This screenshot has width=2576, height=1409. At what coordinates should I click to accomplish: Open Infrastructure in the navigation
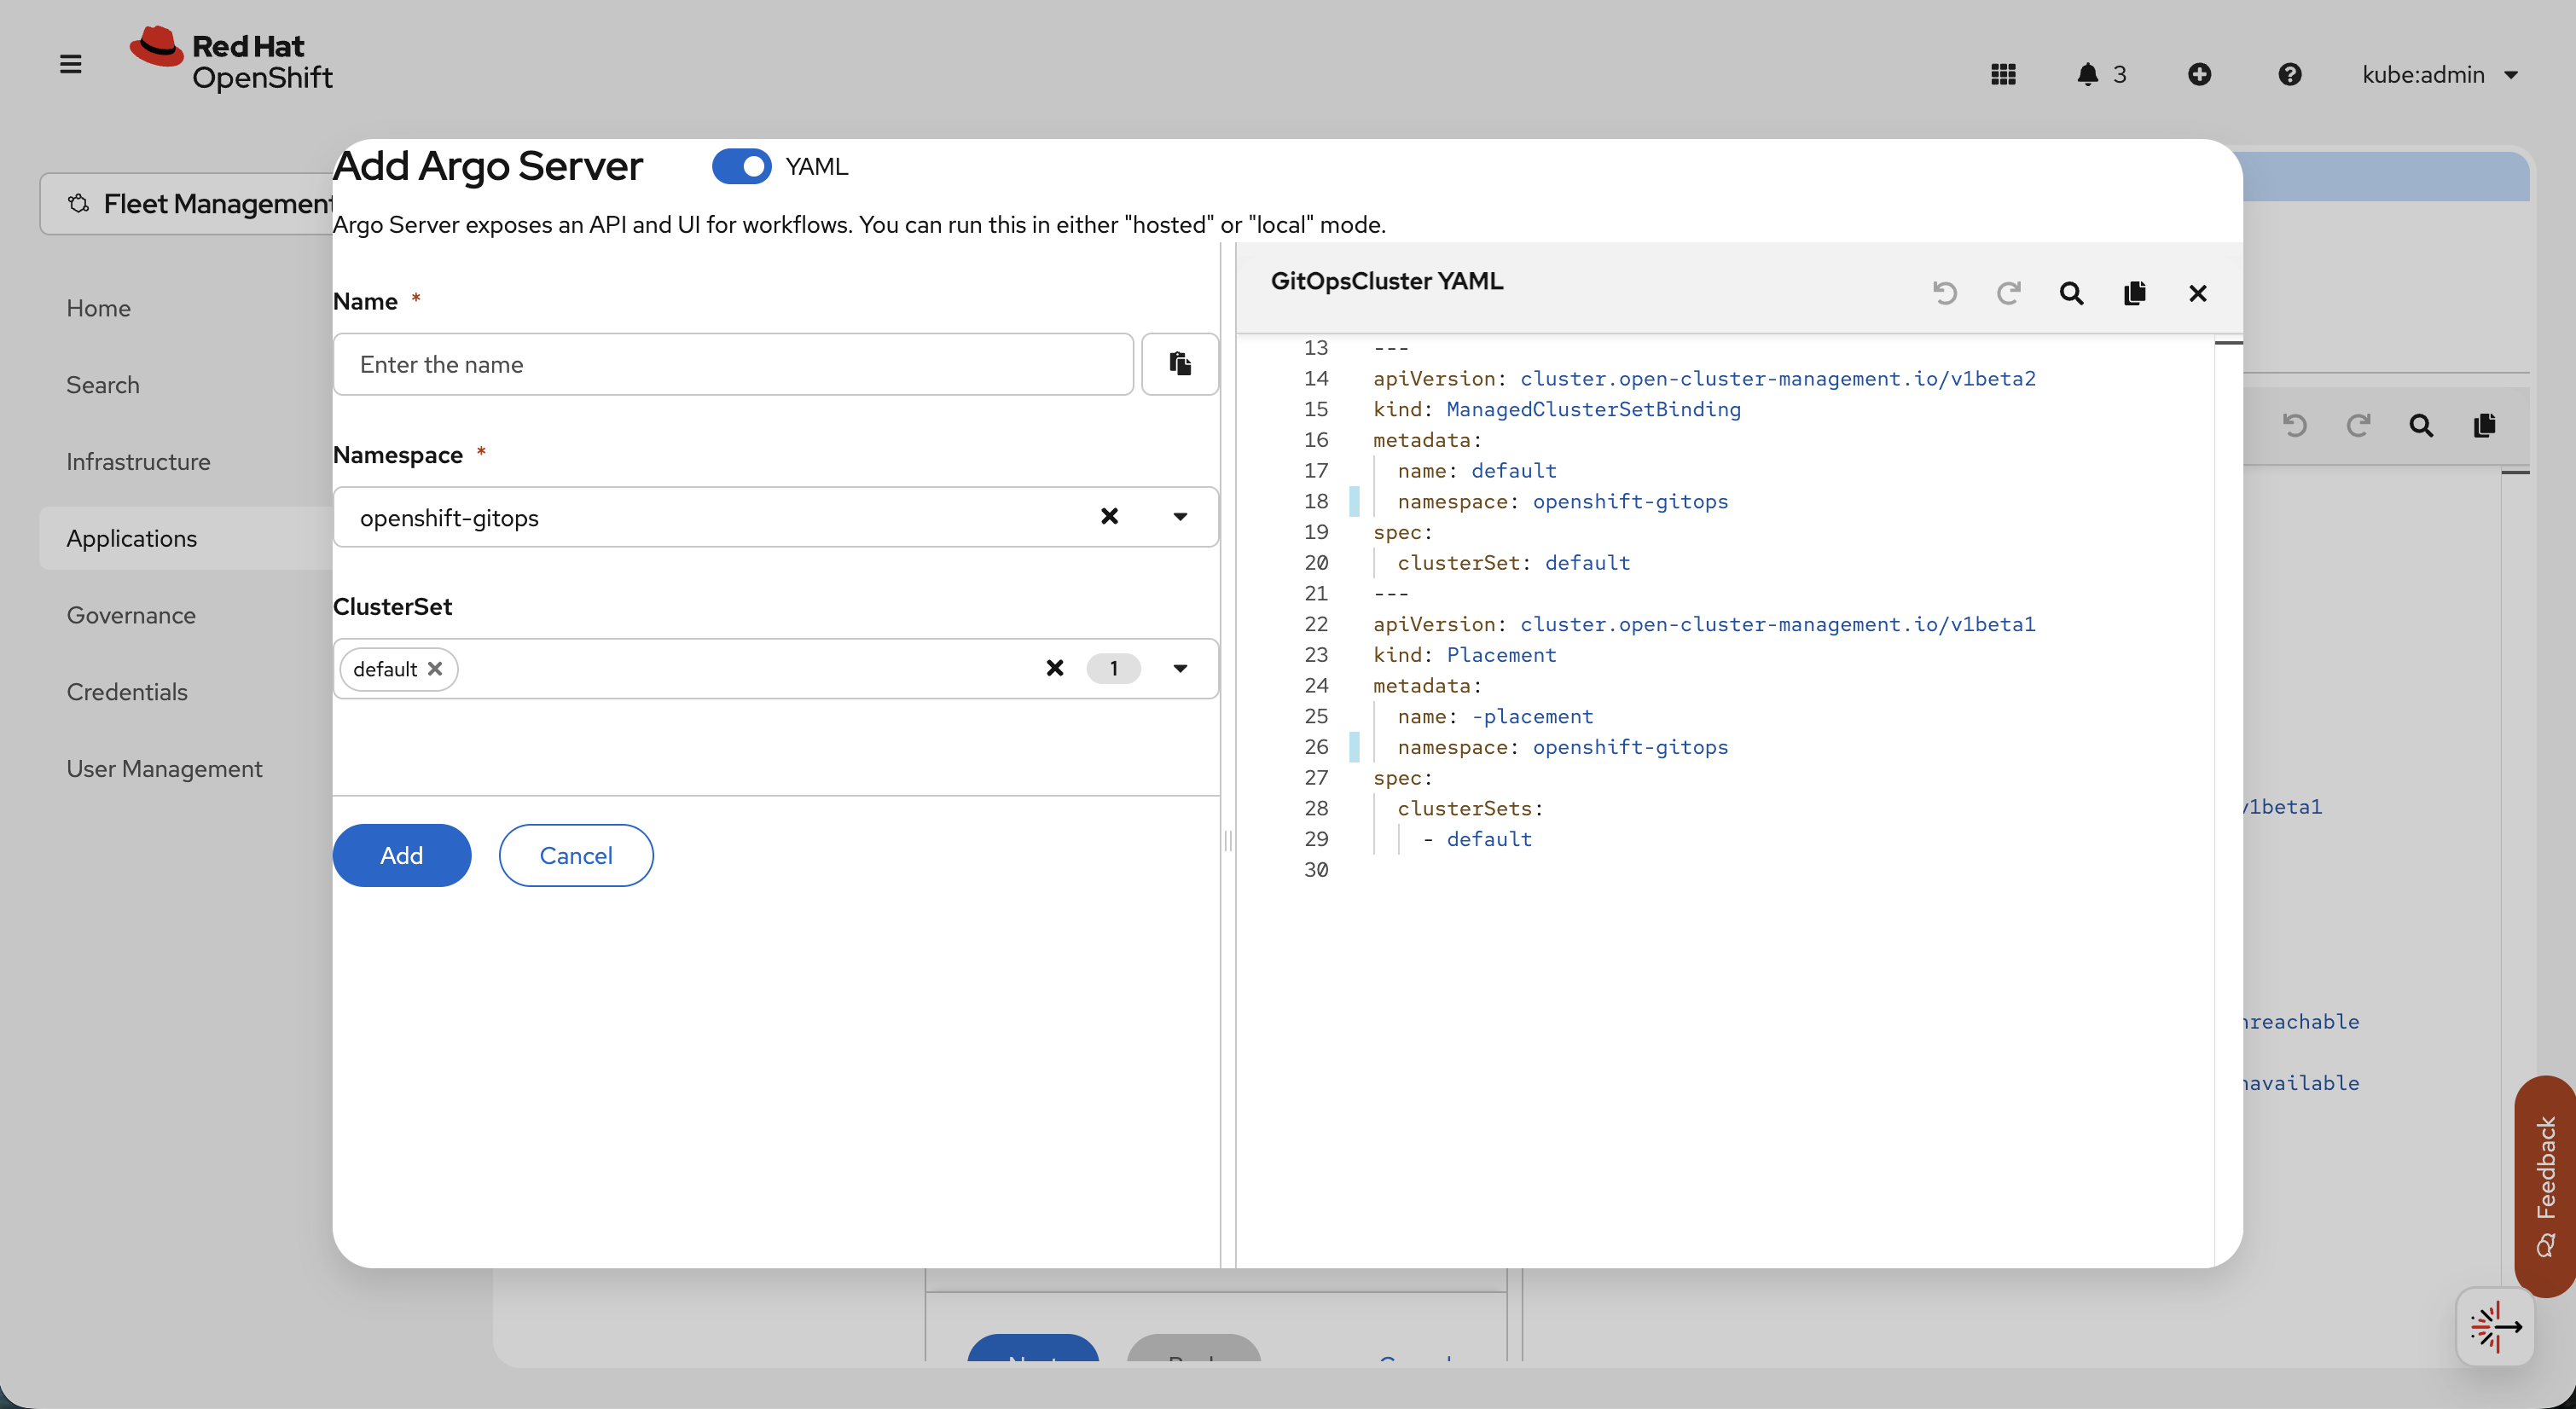pyautogui.click(x=138, y=461)
